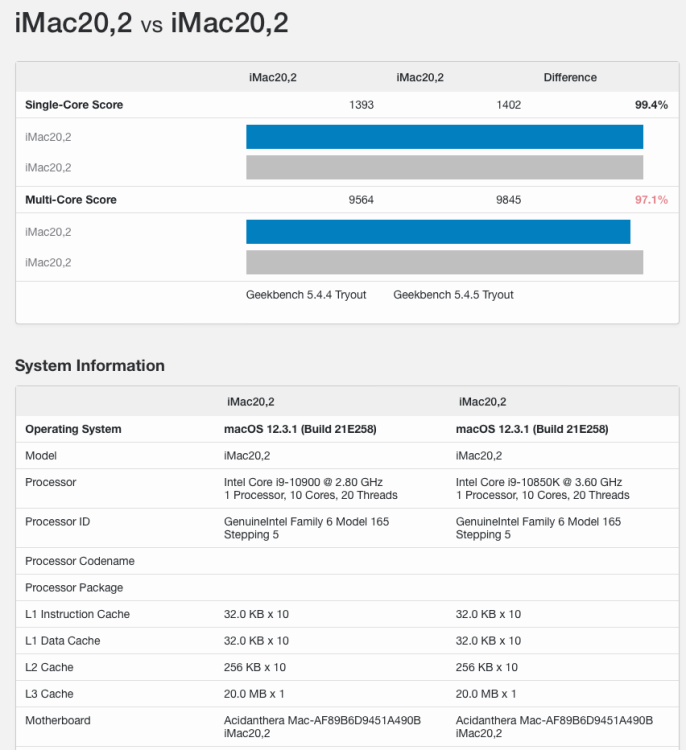686x750 pixels.
Task: Click the Motherboard row label
Action: [58, 720]
